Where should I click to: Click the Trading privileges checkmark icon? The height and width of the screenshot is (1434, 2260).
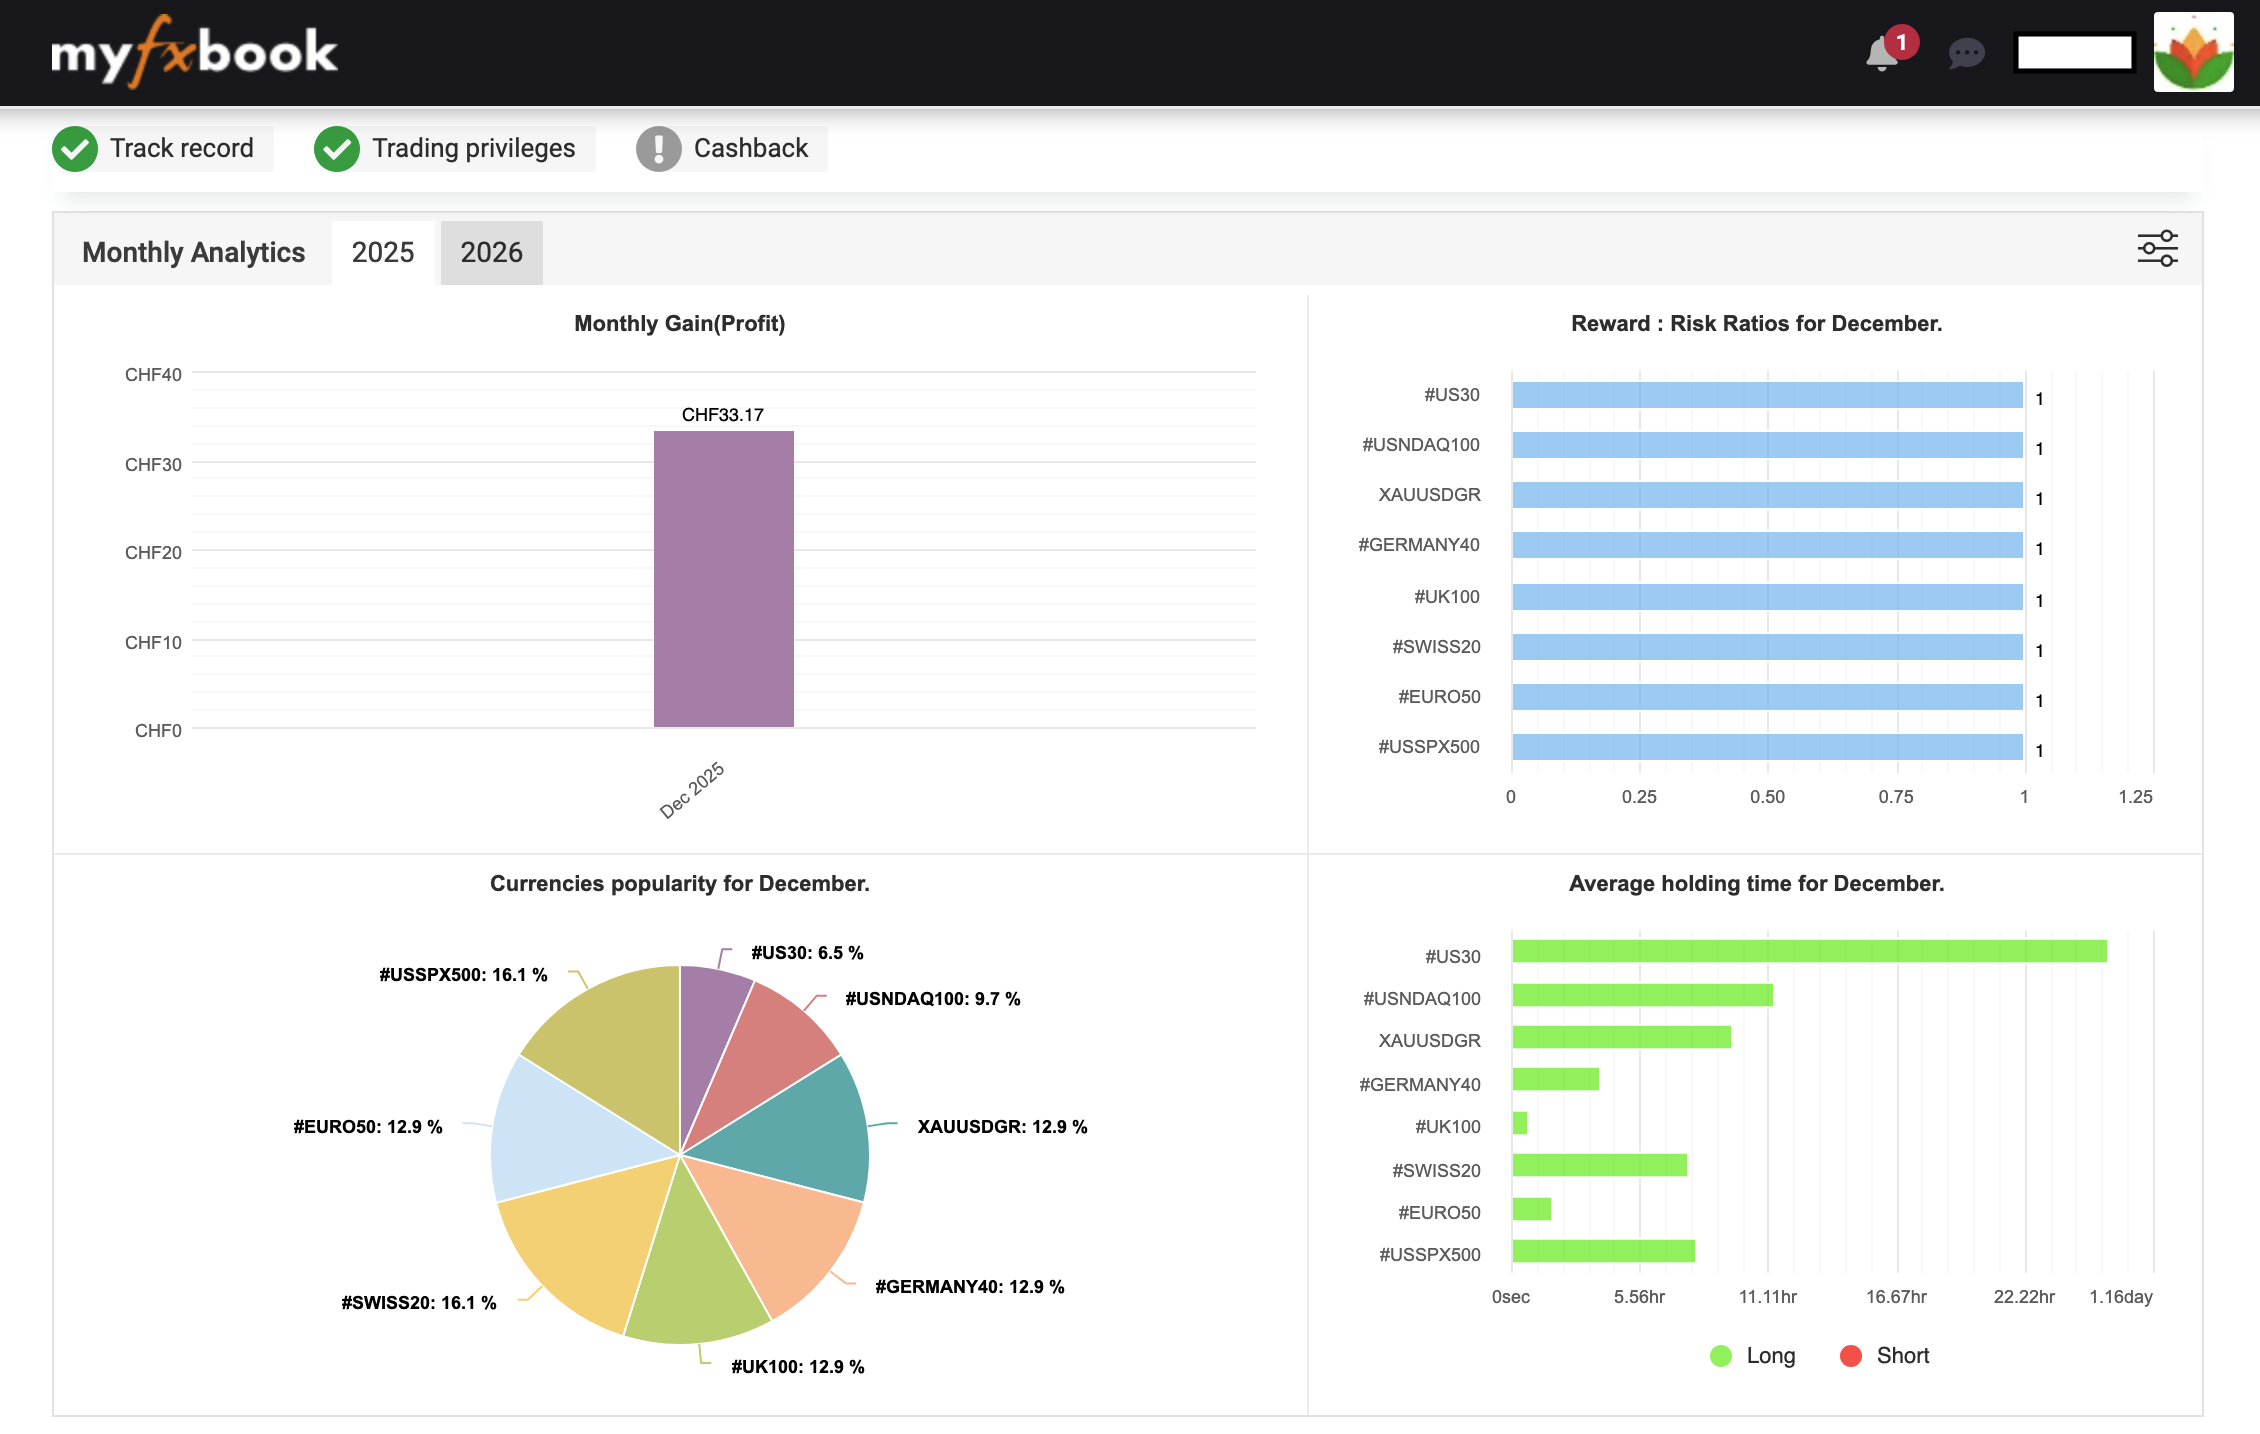click(337, 149)
